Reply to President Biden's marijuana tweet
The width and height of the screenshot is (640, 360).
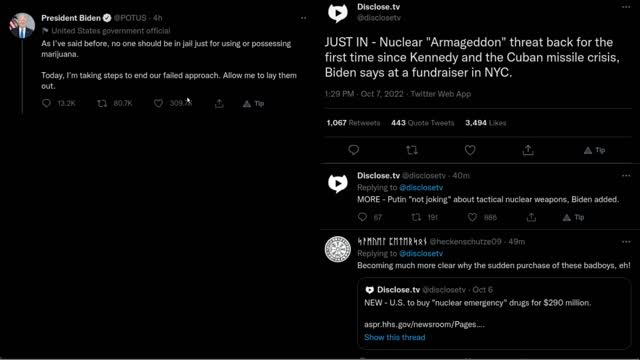(47, 103)
